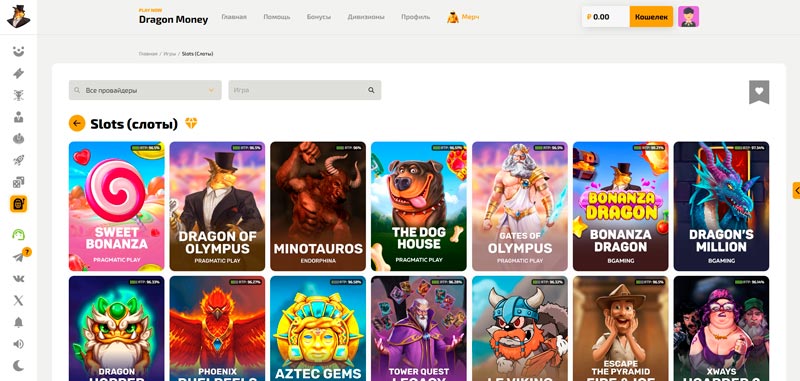
Task: Select the lightning bolt sidebar icon
Action: click(18, 73)
